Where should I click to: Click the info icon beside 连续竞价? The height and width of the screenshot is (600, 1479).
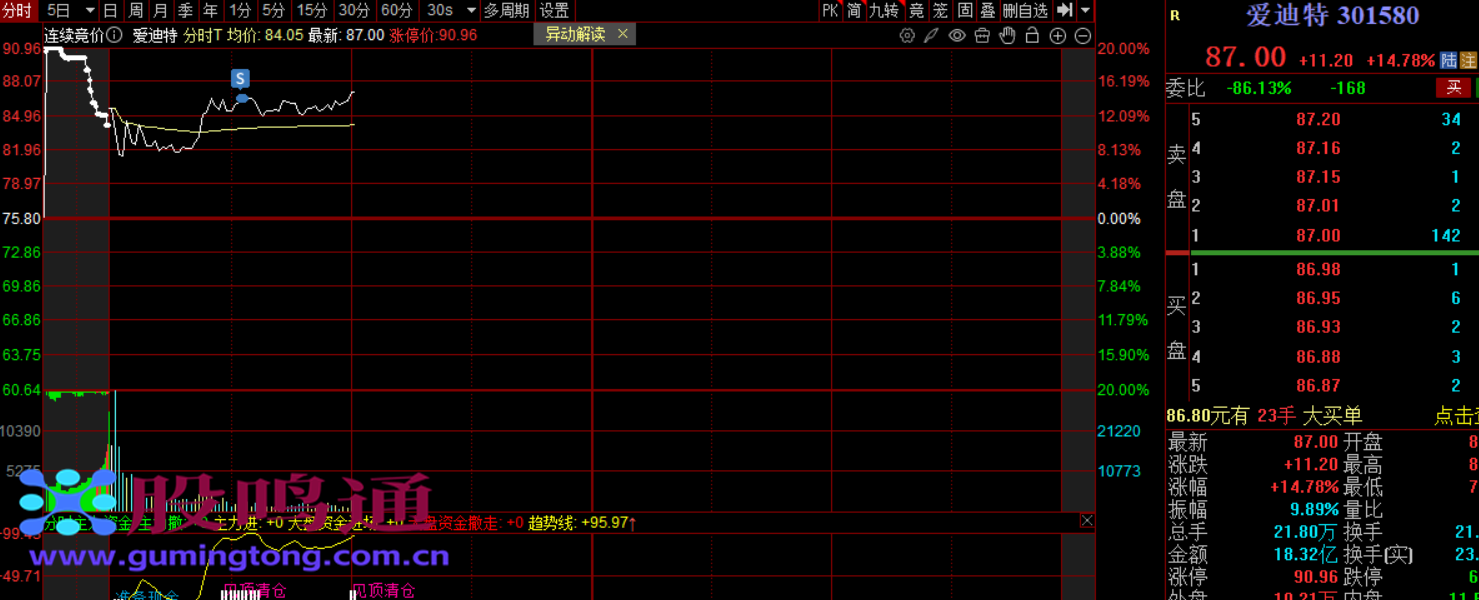[115, 35]
